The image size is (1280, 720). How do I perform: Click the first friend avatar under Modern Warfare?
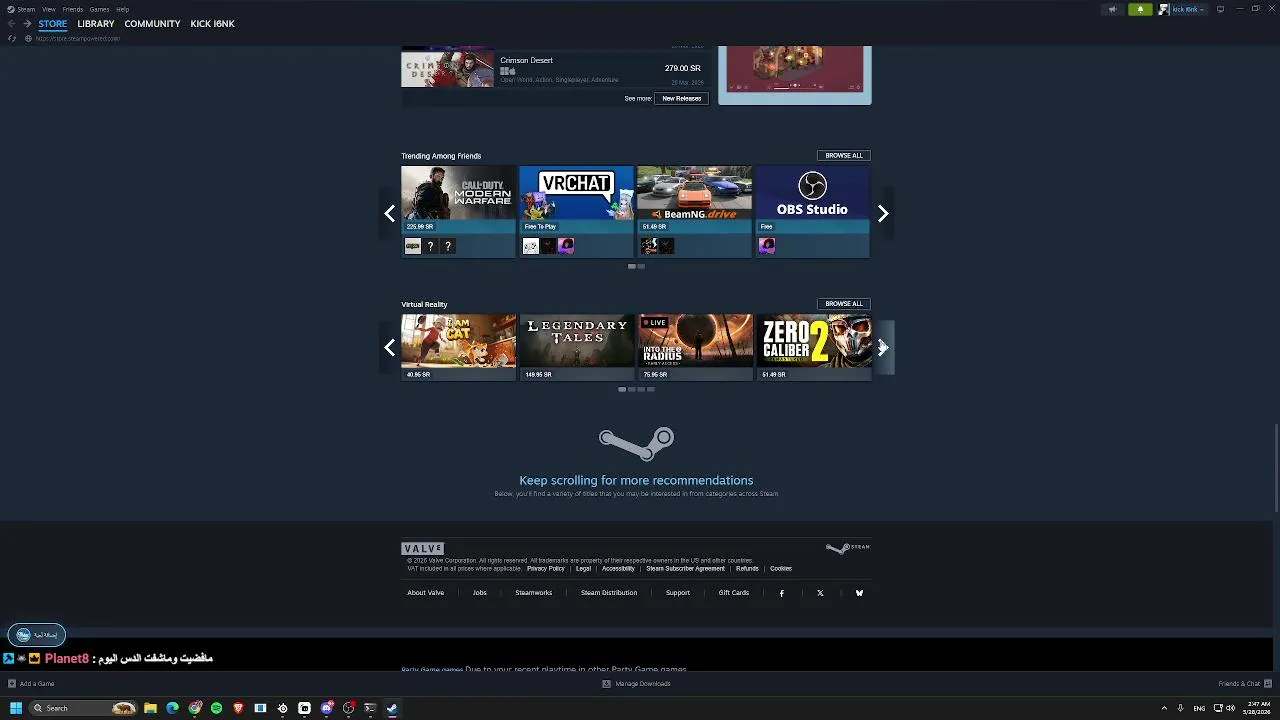click(413, 246)
